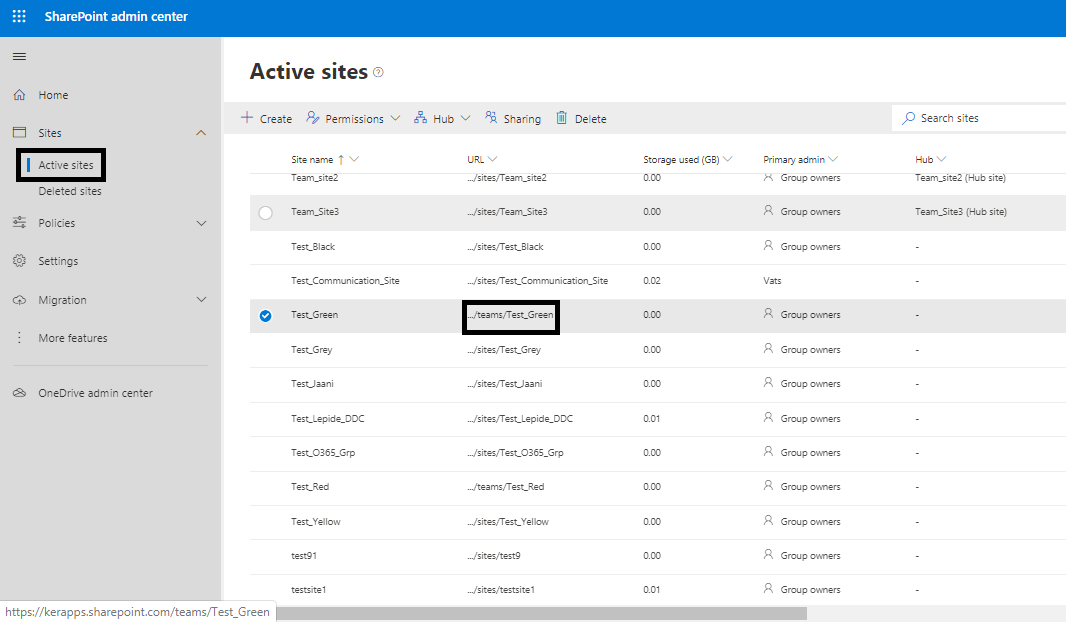Click person icon in Test_Jaani row

[768, 383]
